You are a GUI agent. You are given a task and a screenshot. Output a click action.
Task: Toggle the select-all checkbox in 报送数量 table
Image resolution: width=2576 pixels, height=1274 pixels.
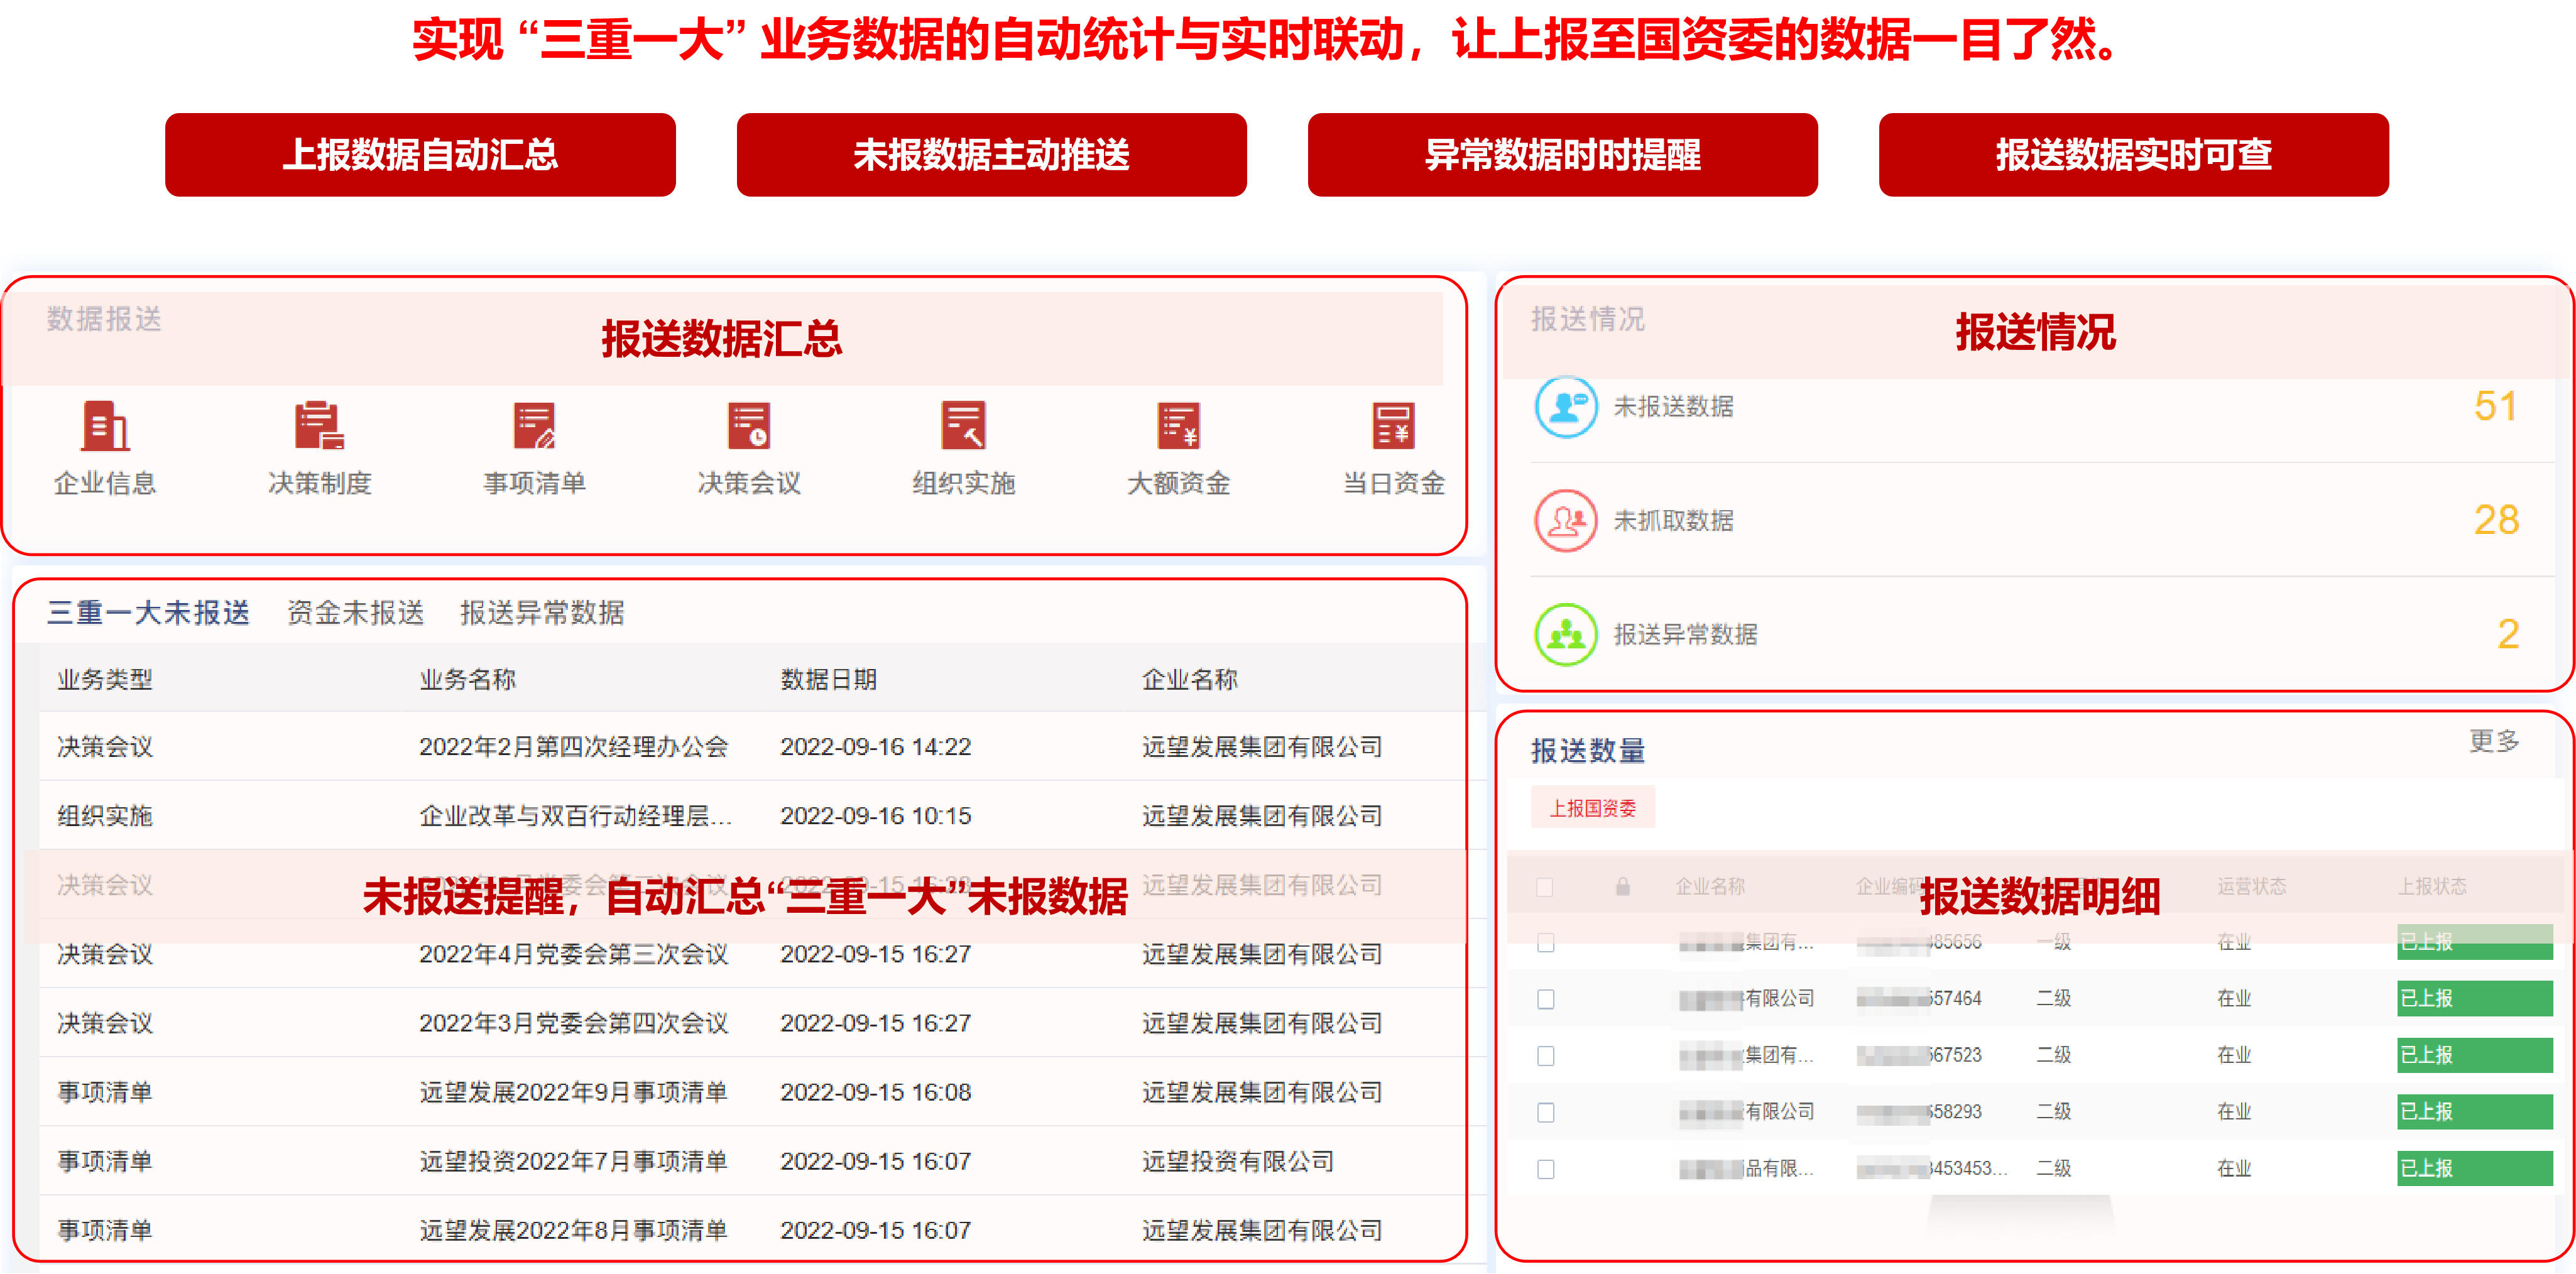click(x=1545, y=886)
